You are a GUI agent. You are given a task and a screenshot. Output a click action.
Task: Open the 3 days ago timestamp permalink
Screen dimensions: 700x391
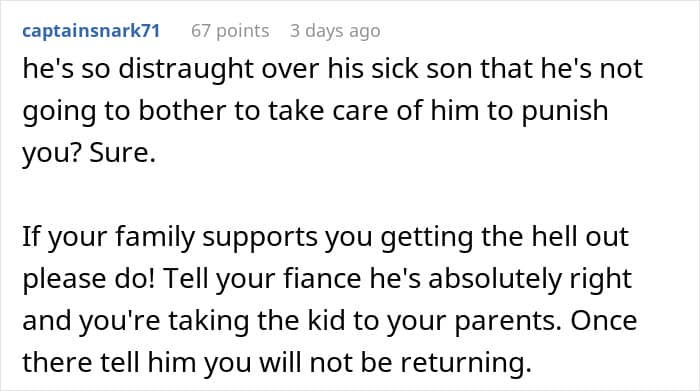[x=335, y=31]
